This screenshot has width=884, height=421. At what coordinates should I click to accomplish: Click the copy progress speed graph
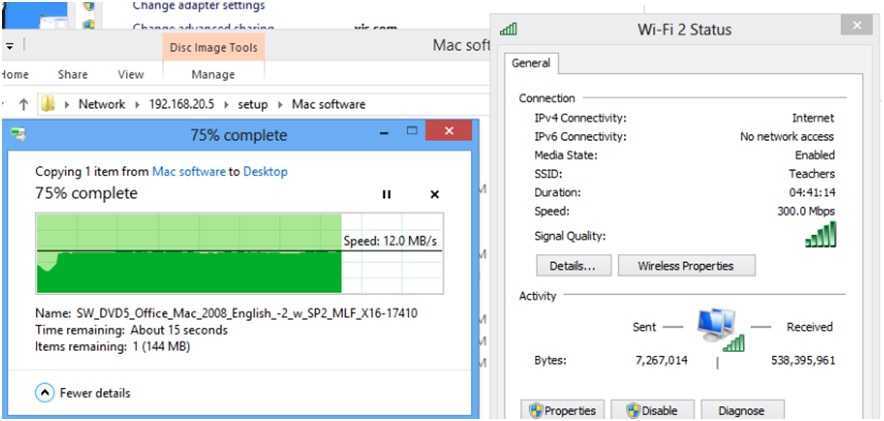coord(240,253)
